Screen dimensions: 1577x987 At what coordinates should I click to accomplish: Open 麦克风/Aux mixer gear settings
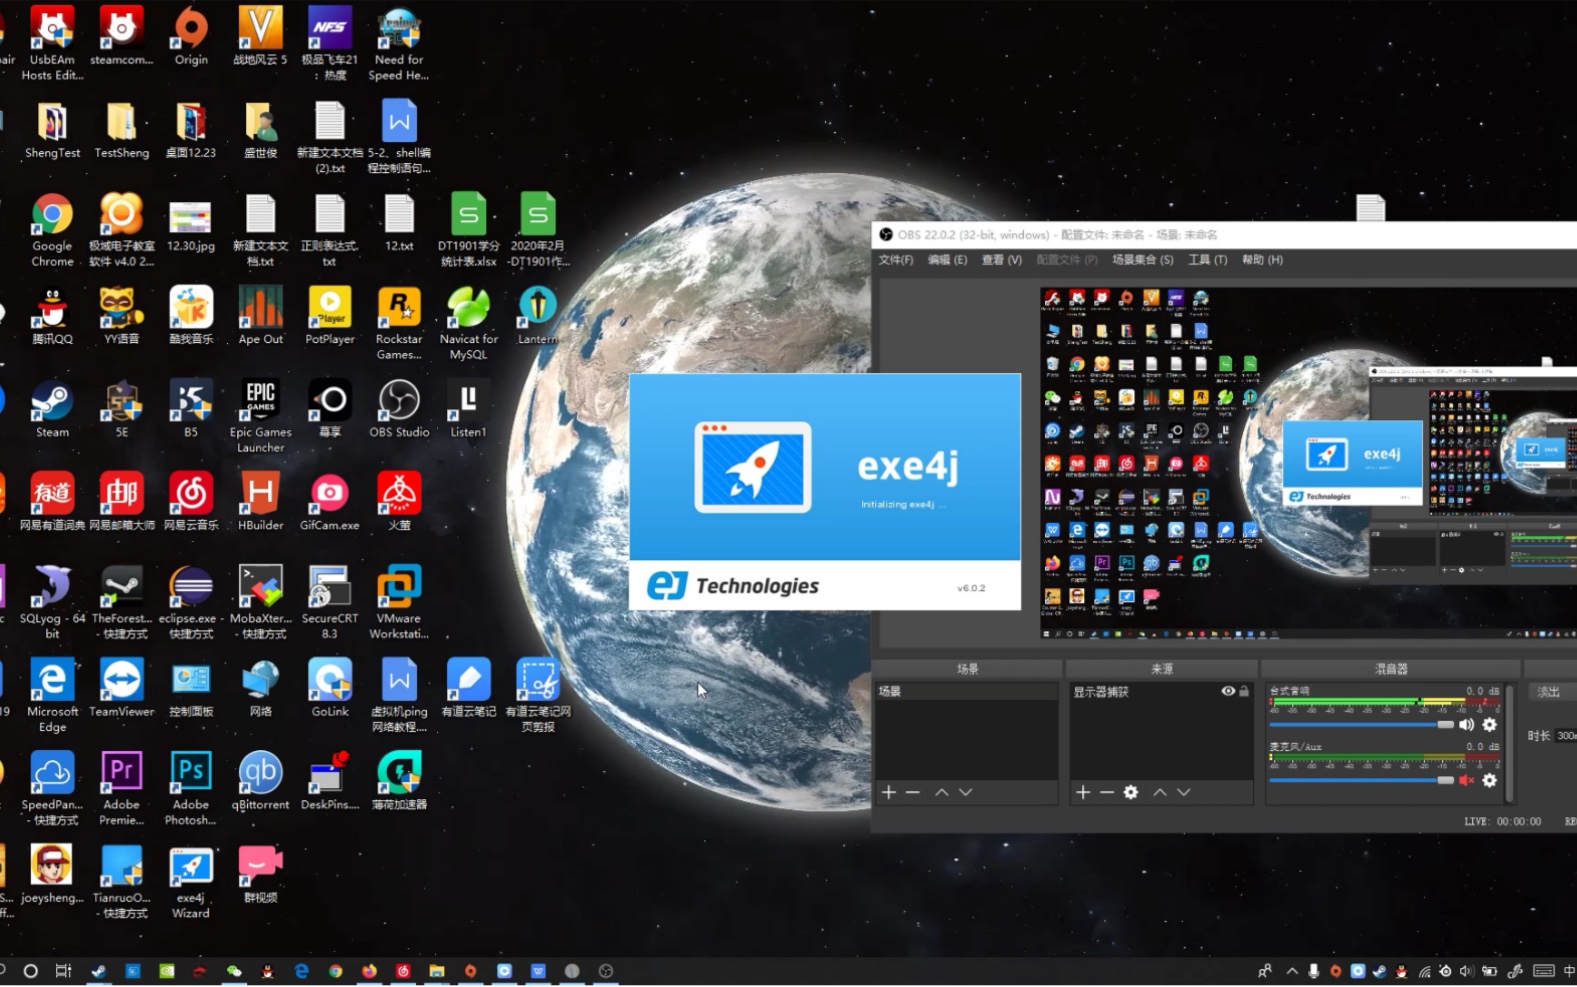point(1489,780)
